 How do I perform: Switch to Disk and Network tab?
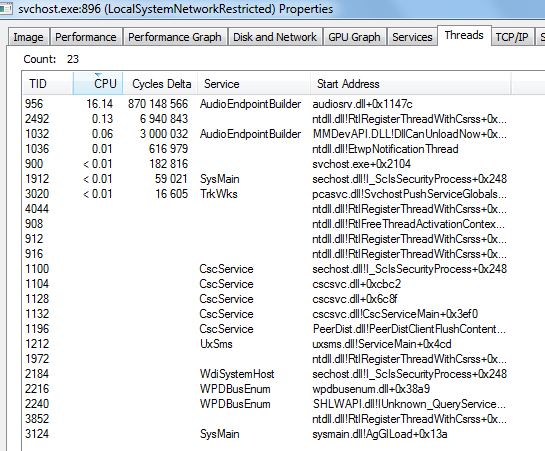[275, 37]
